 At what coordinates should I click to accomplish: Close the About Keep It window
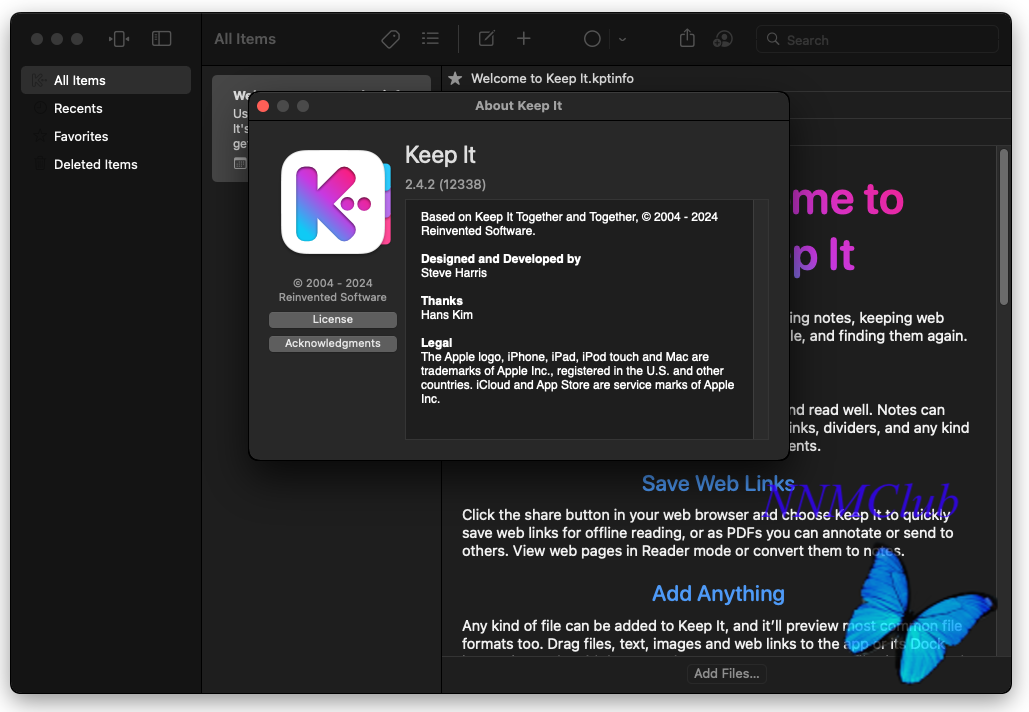pos(263,106)
